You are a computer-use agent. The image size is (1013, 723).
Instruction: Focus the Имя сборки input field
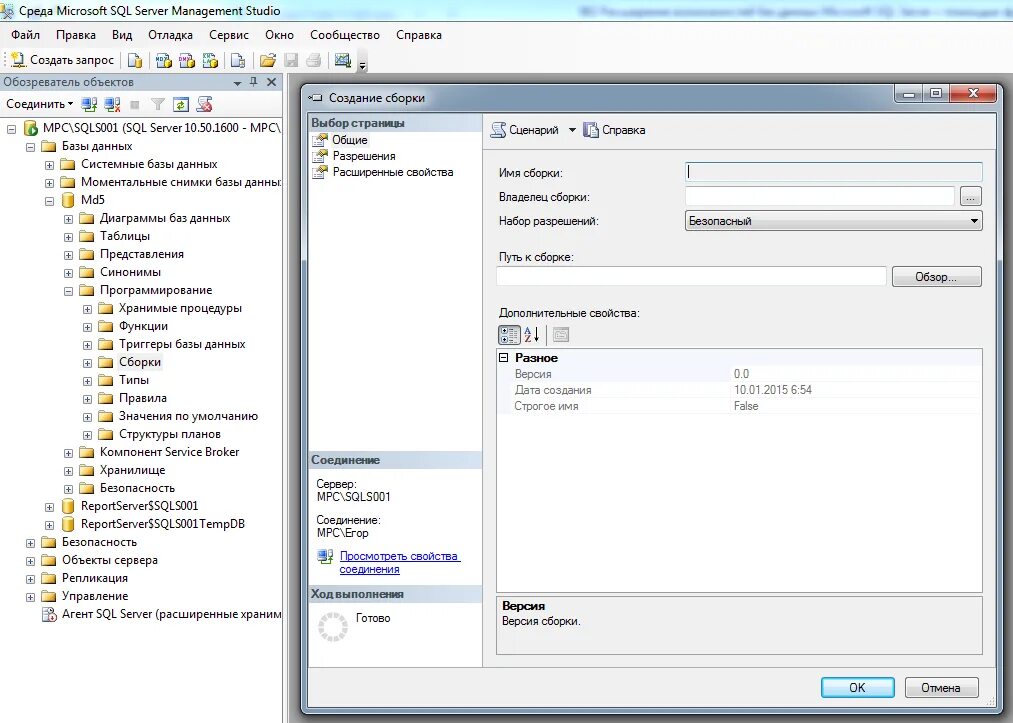point(833,172)
